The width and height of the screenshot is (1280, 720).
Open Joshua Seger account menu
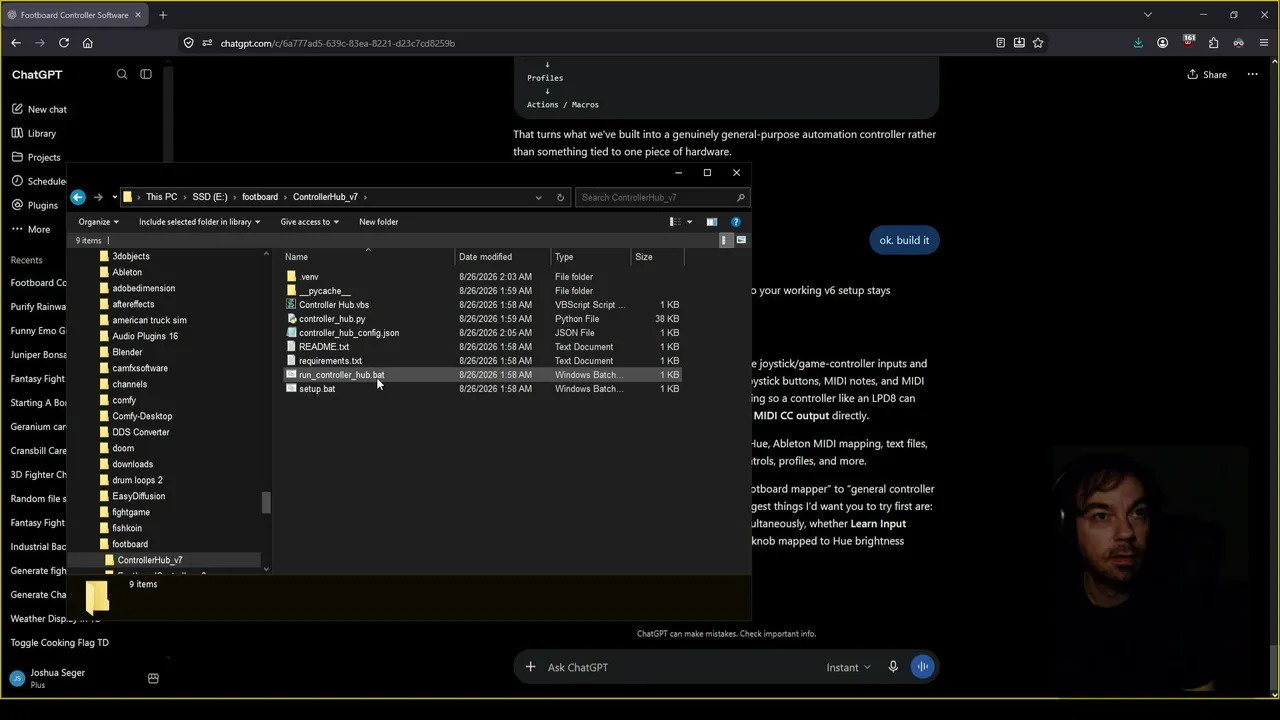pyautogui.click(x=48, y=679)
